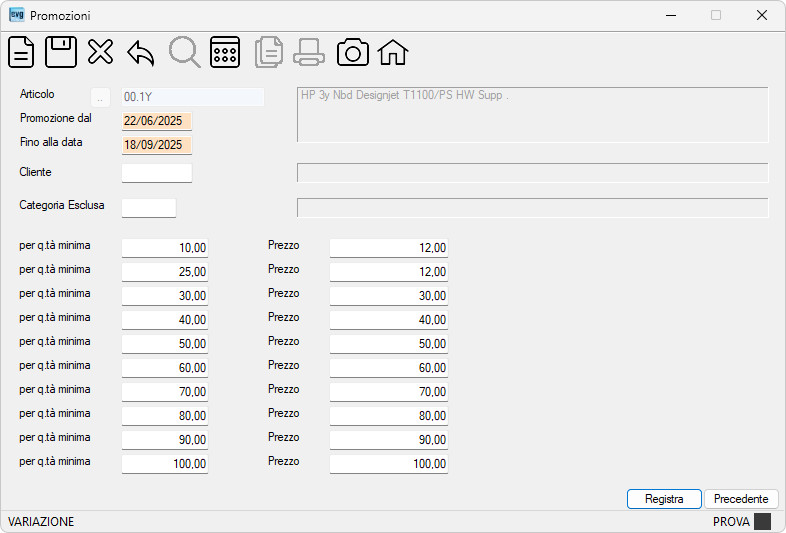Screen dimensions: 786x533
Task: Save record with the floppy disk icon
Action: [61, 52]
